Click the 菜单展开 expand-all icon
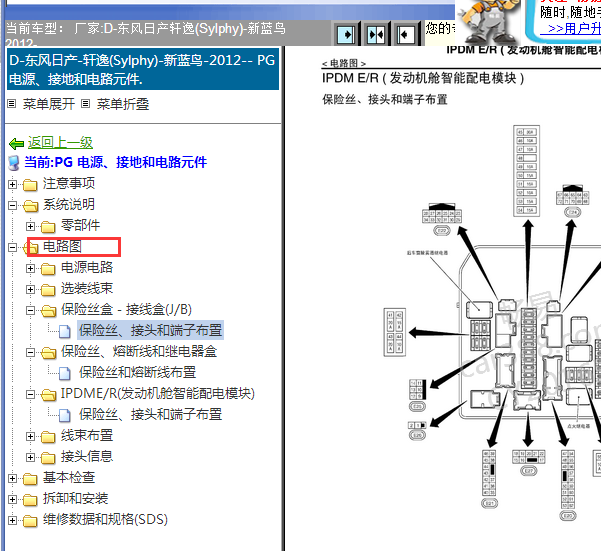601x551 pixels. point(12,103)
